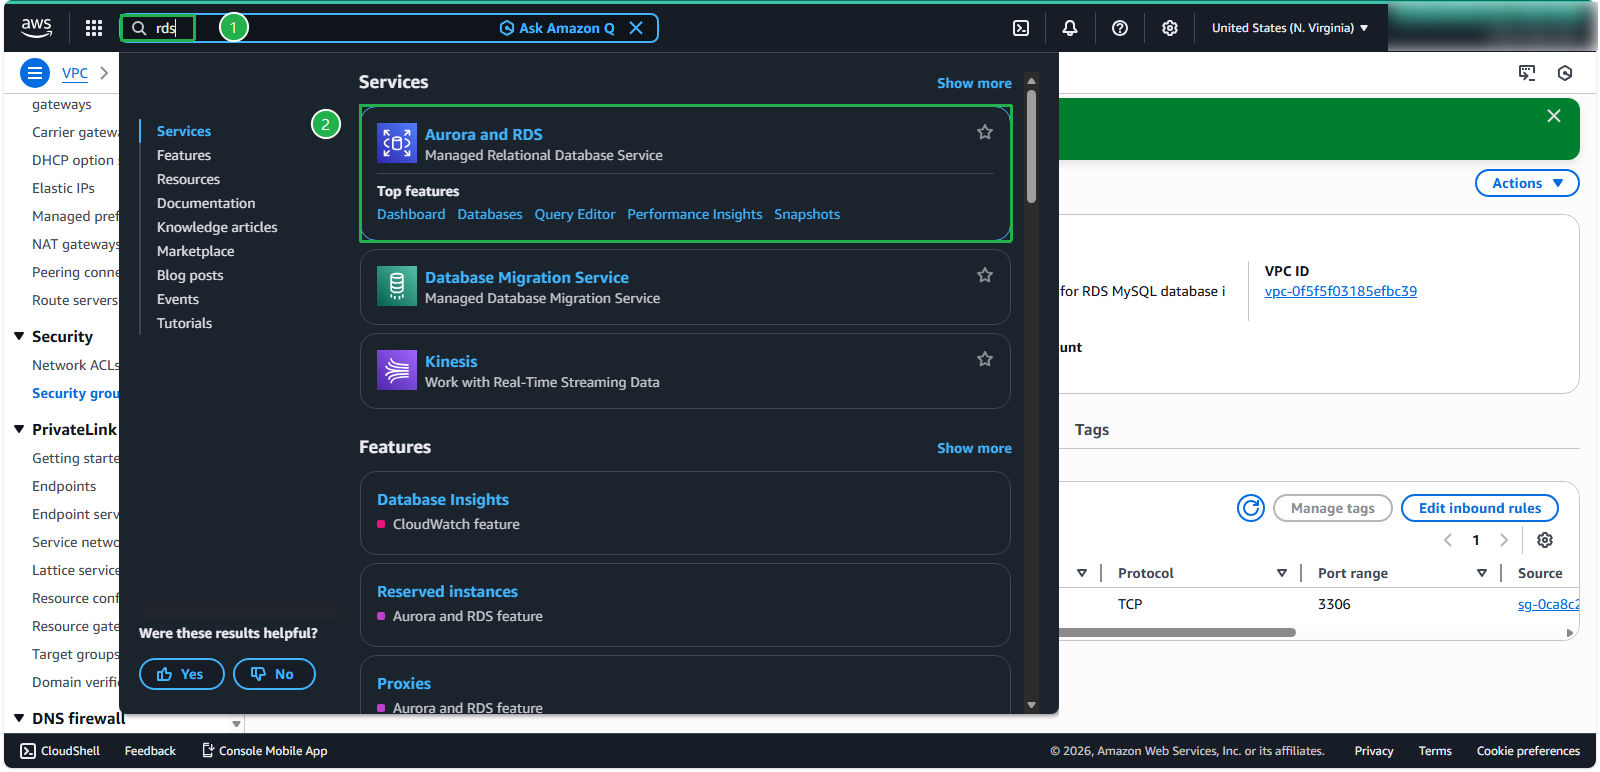This screenshot has height=772, width=1600.
Task: Open Database Insights feature
Action: click(443, 499)
